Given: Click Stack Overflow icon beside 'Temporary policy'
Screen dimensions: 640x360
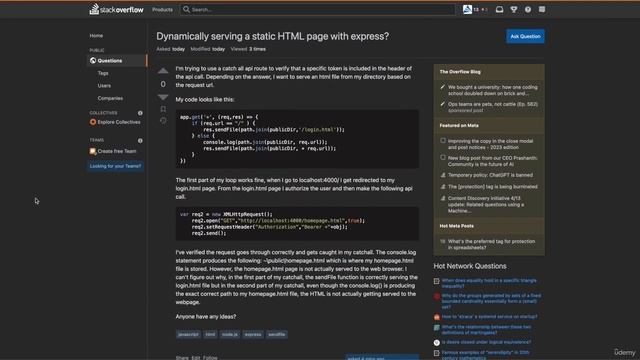Looking at the screenshot, I should point(443,175).
